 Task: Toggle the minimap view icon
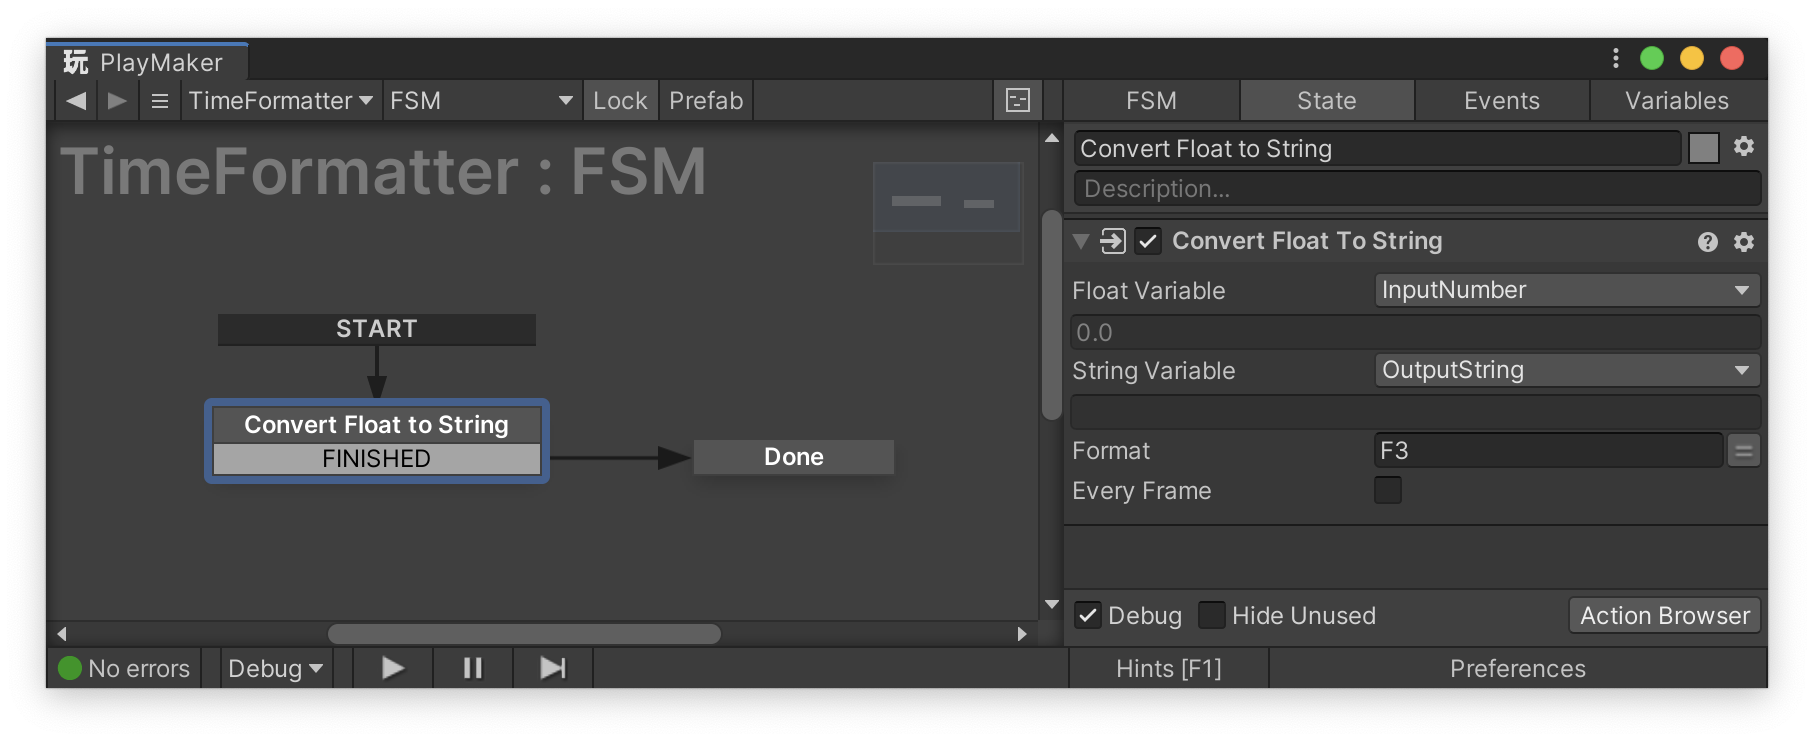[1018, 100]
